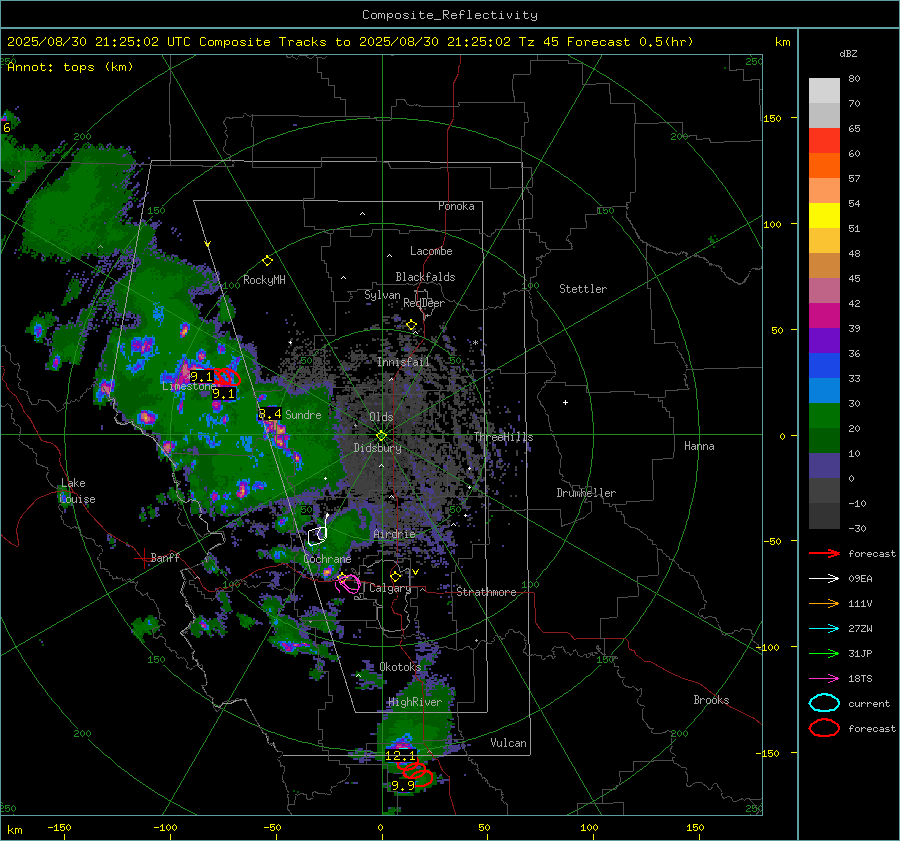900x841 pixels.
Task: Click the Brooks city label
Action: point(711,700)
